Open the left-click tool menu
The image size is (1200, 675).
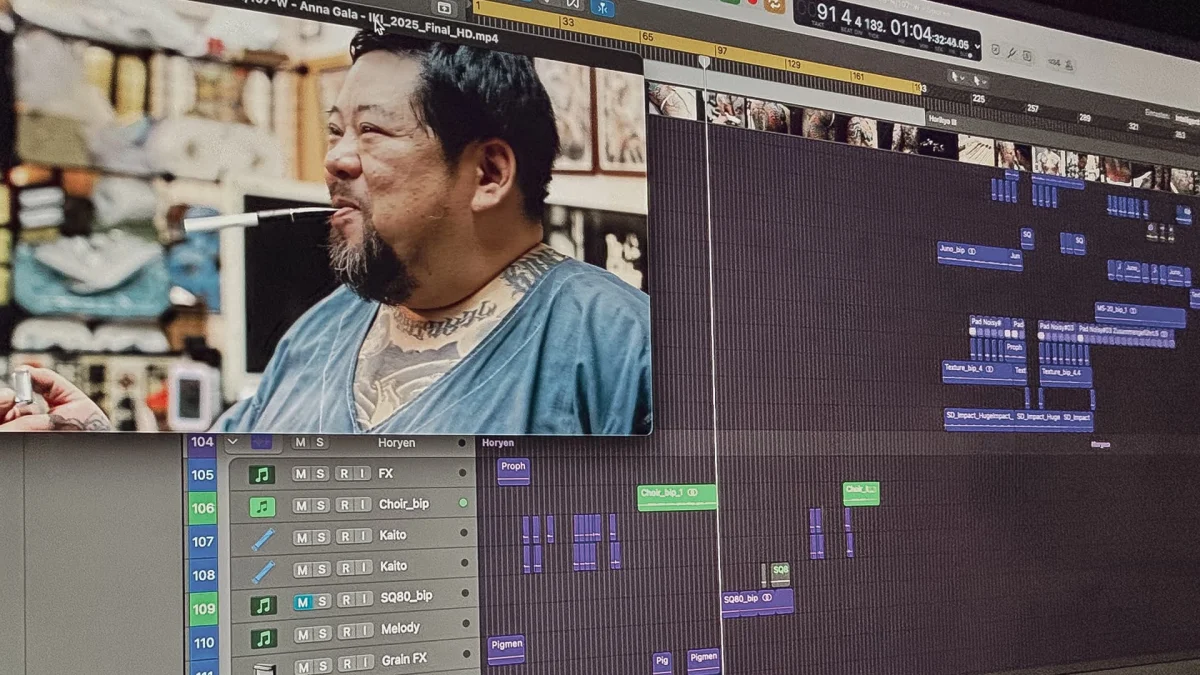(960, 76)
